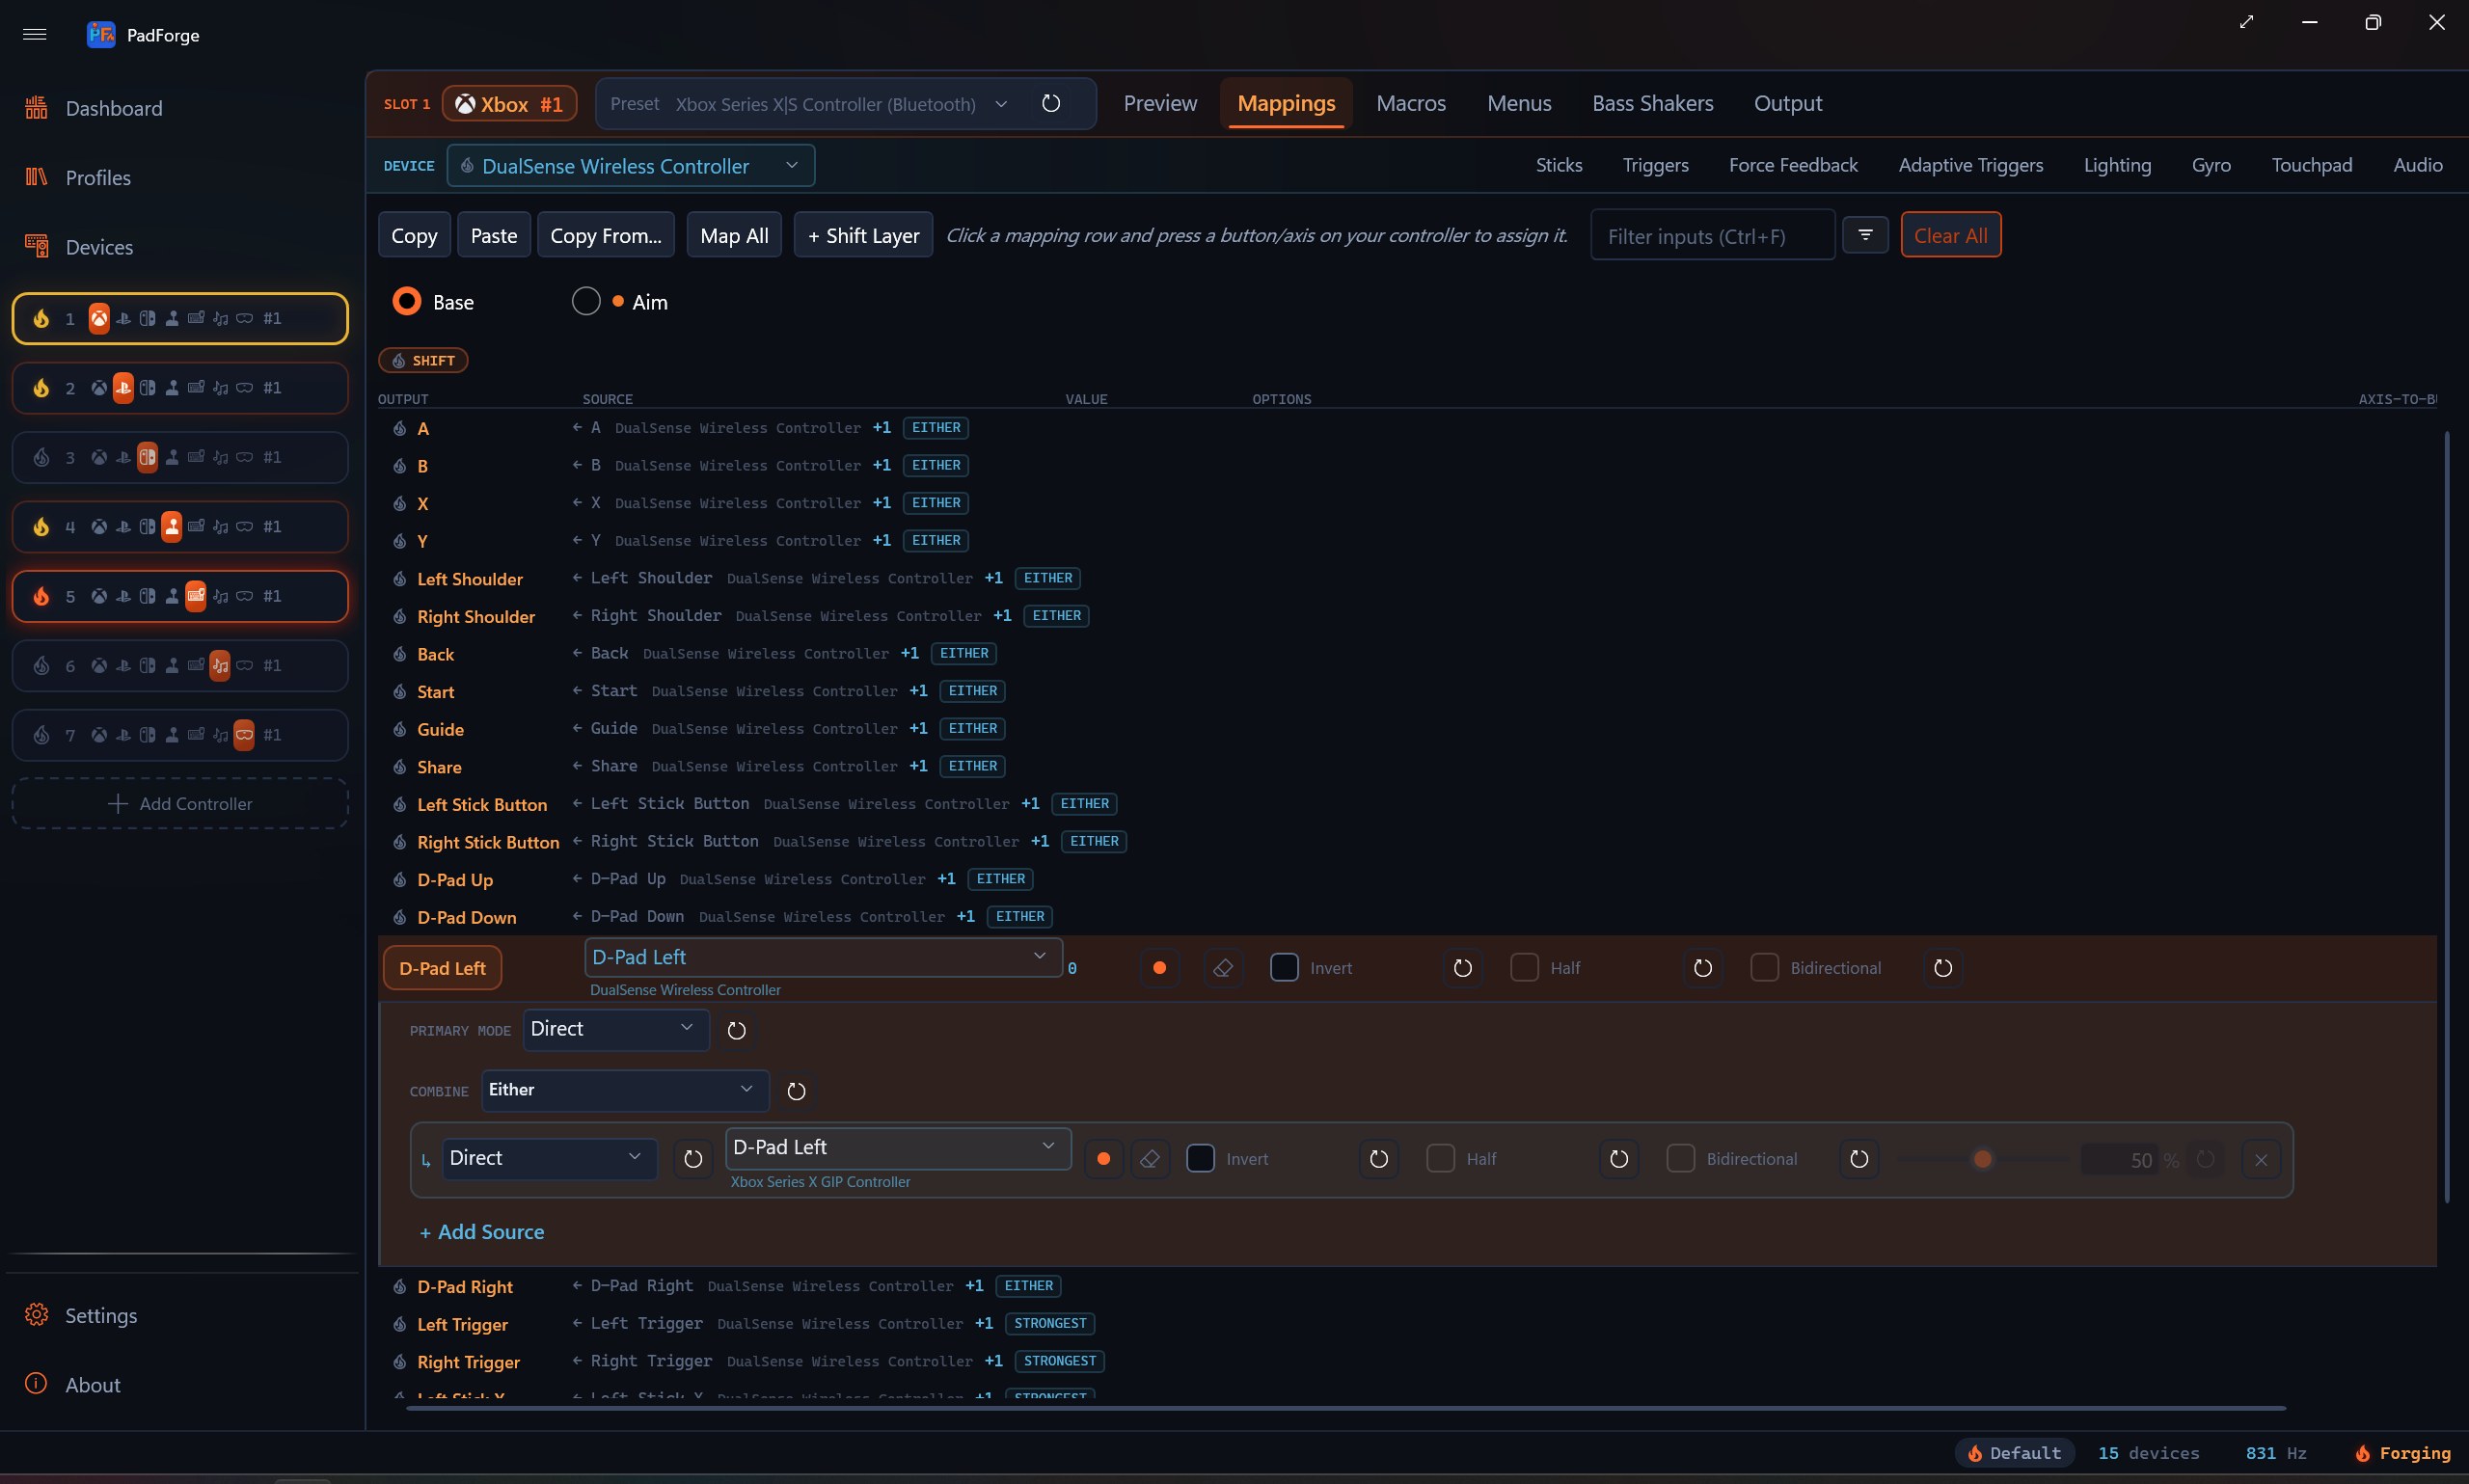Select controller slot 5 card

(180, 596)
